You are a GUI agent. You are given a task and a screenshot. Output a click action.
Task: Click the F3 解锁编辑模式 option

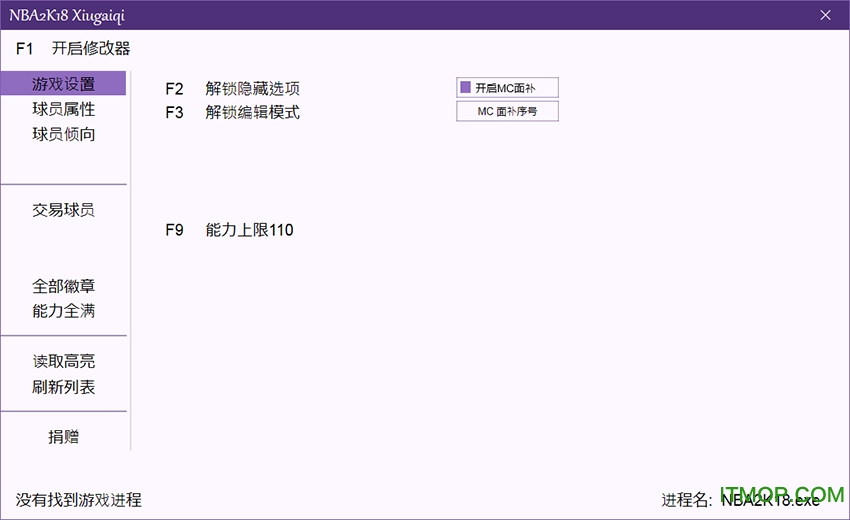[x=233, y=112]
